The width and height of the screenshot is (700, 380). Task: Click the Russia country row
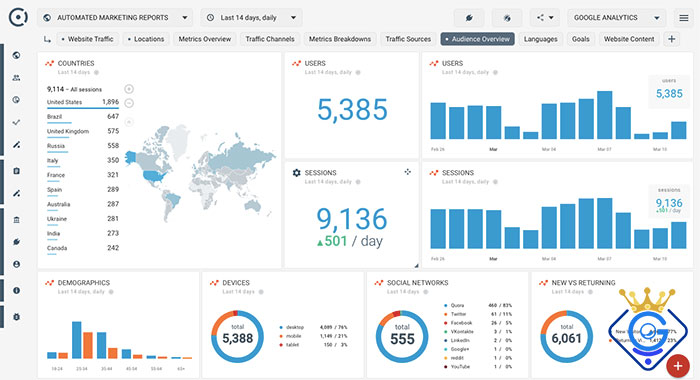[x=83, y=146]
